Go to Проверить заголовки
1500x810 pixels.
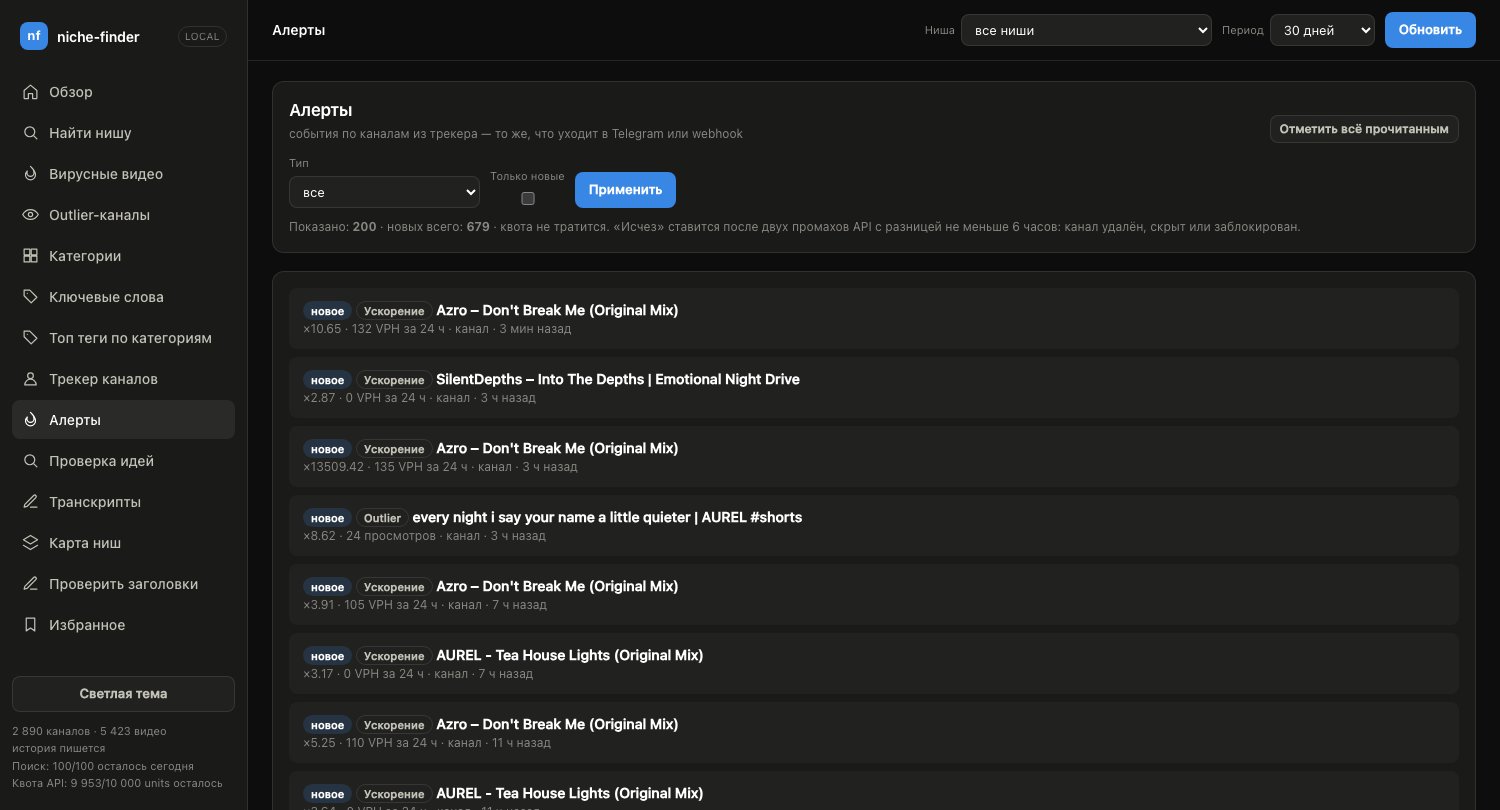point(123,584)
